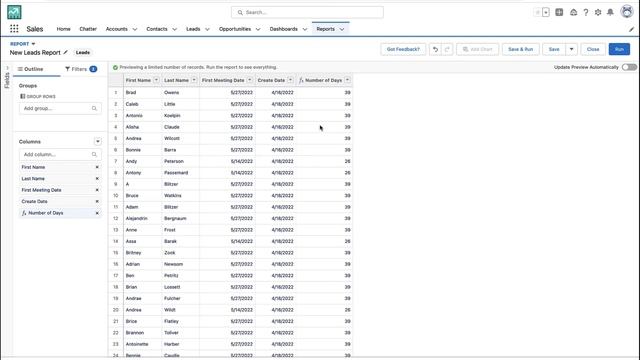The width and height of the screenshot is (640, 360).
Task: Open Global Actions plus icon
Action: click(x=559, y=12)
